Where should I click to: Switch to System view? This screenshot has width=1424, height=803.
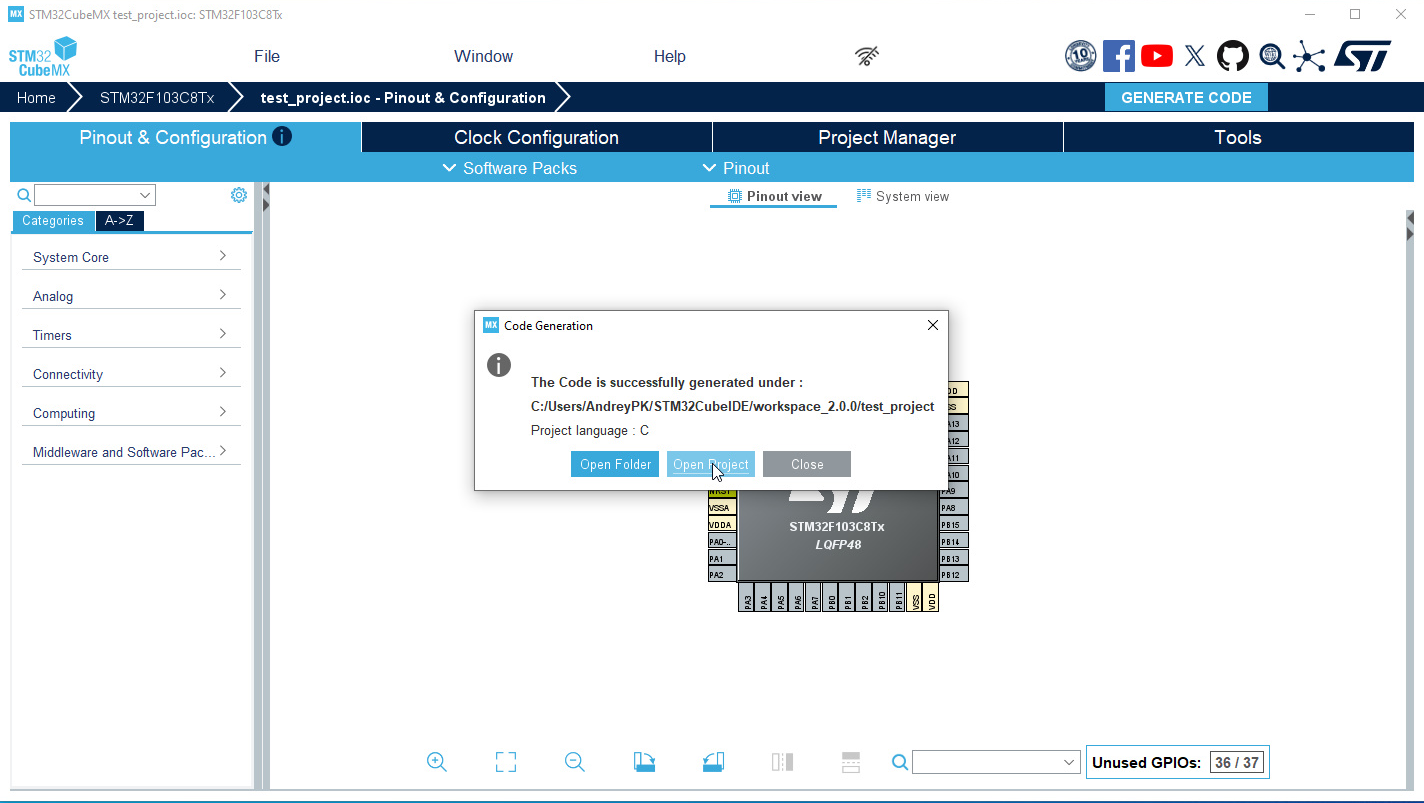pos(903,196)
